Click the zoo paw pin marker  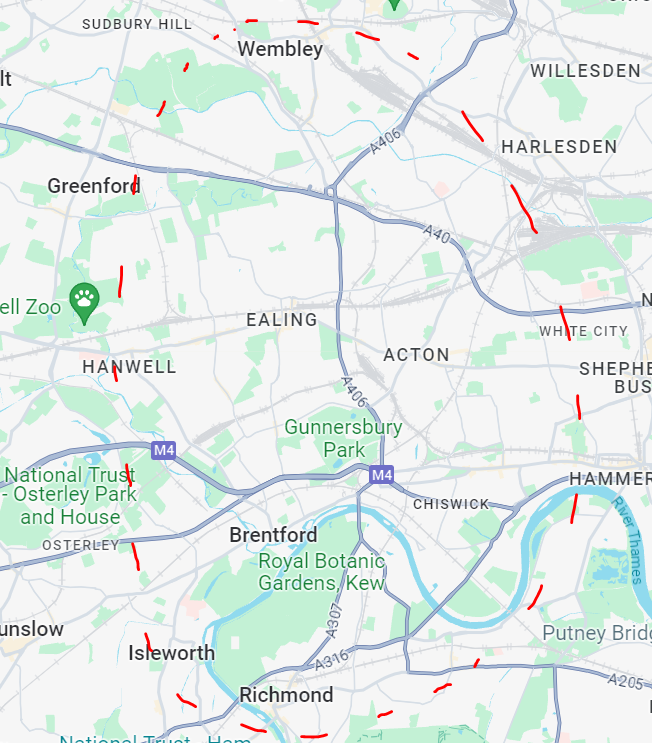tap(84, 303)
